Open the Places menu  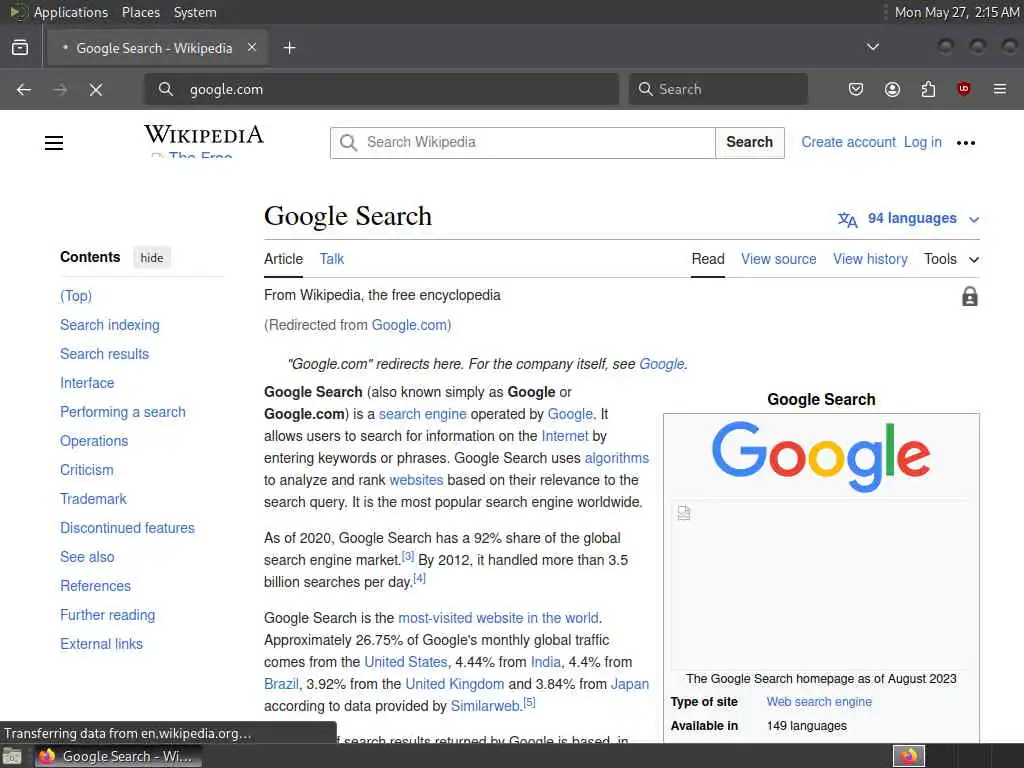coord(140,12)
